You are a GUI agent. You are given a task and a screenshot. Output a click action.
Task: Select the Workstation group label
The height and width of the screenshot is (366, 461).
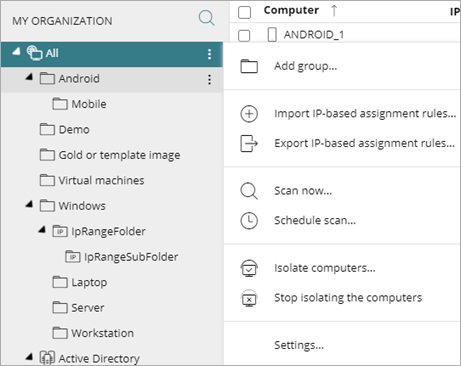102,333
